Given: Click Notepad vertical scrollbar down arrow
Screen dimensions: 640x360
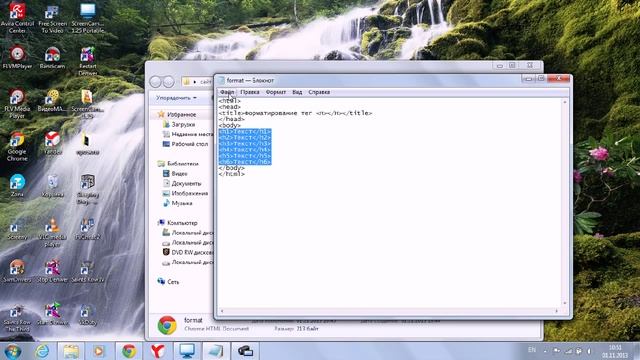Looking at the screenshot, I should click(565, 303).
